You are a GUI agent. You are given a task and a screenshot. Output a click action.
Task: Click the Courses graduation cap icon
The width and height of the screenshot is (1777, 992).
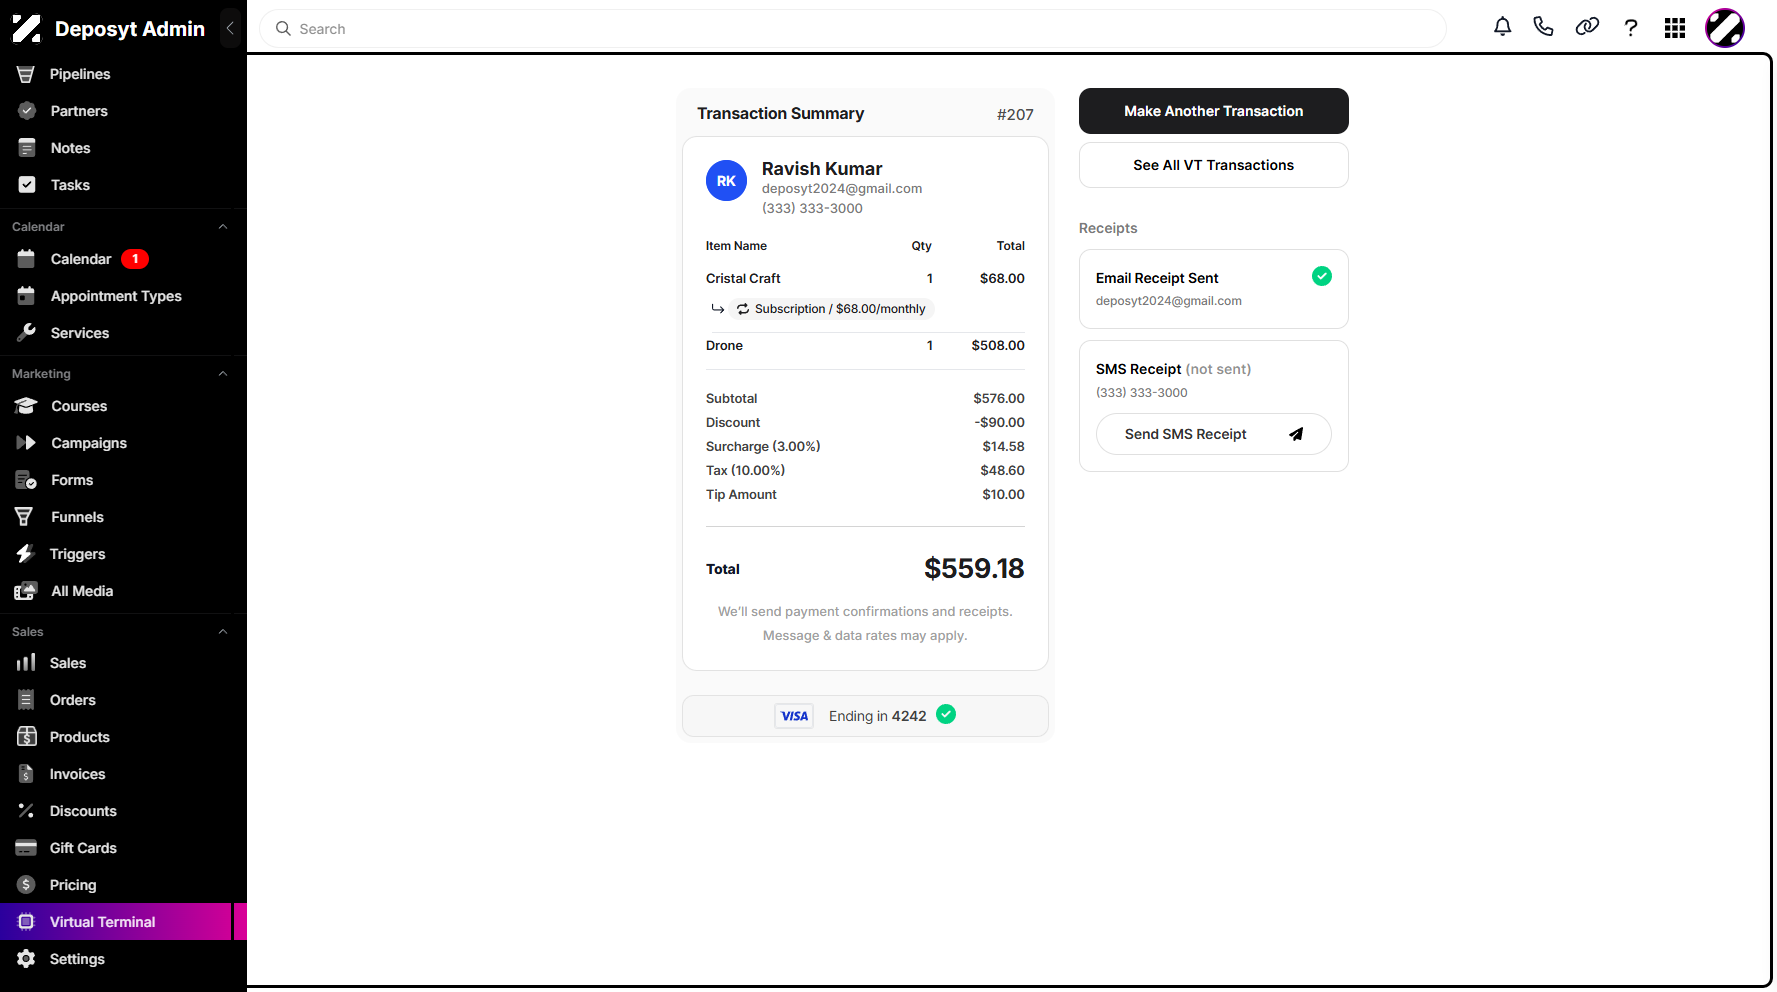pyautogui.click(x=26, y=406)
